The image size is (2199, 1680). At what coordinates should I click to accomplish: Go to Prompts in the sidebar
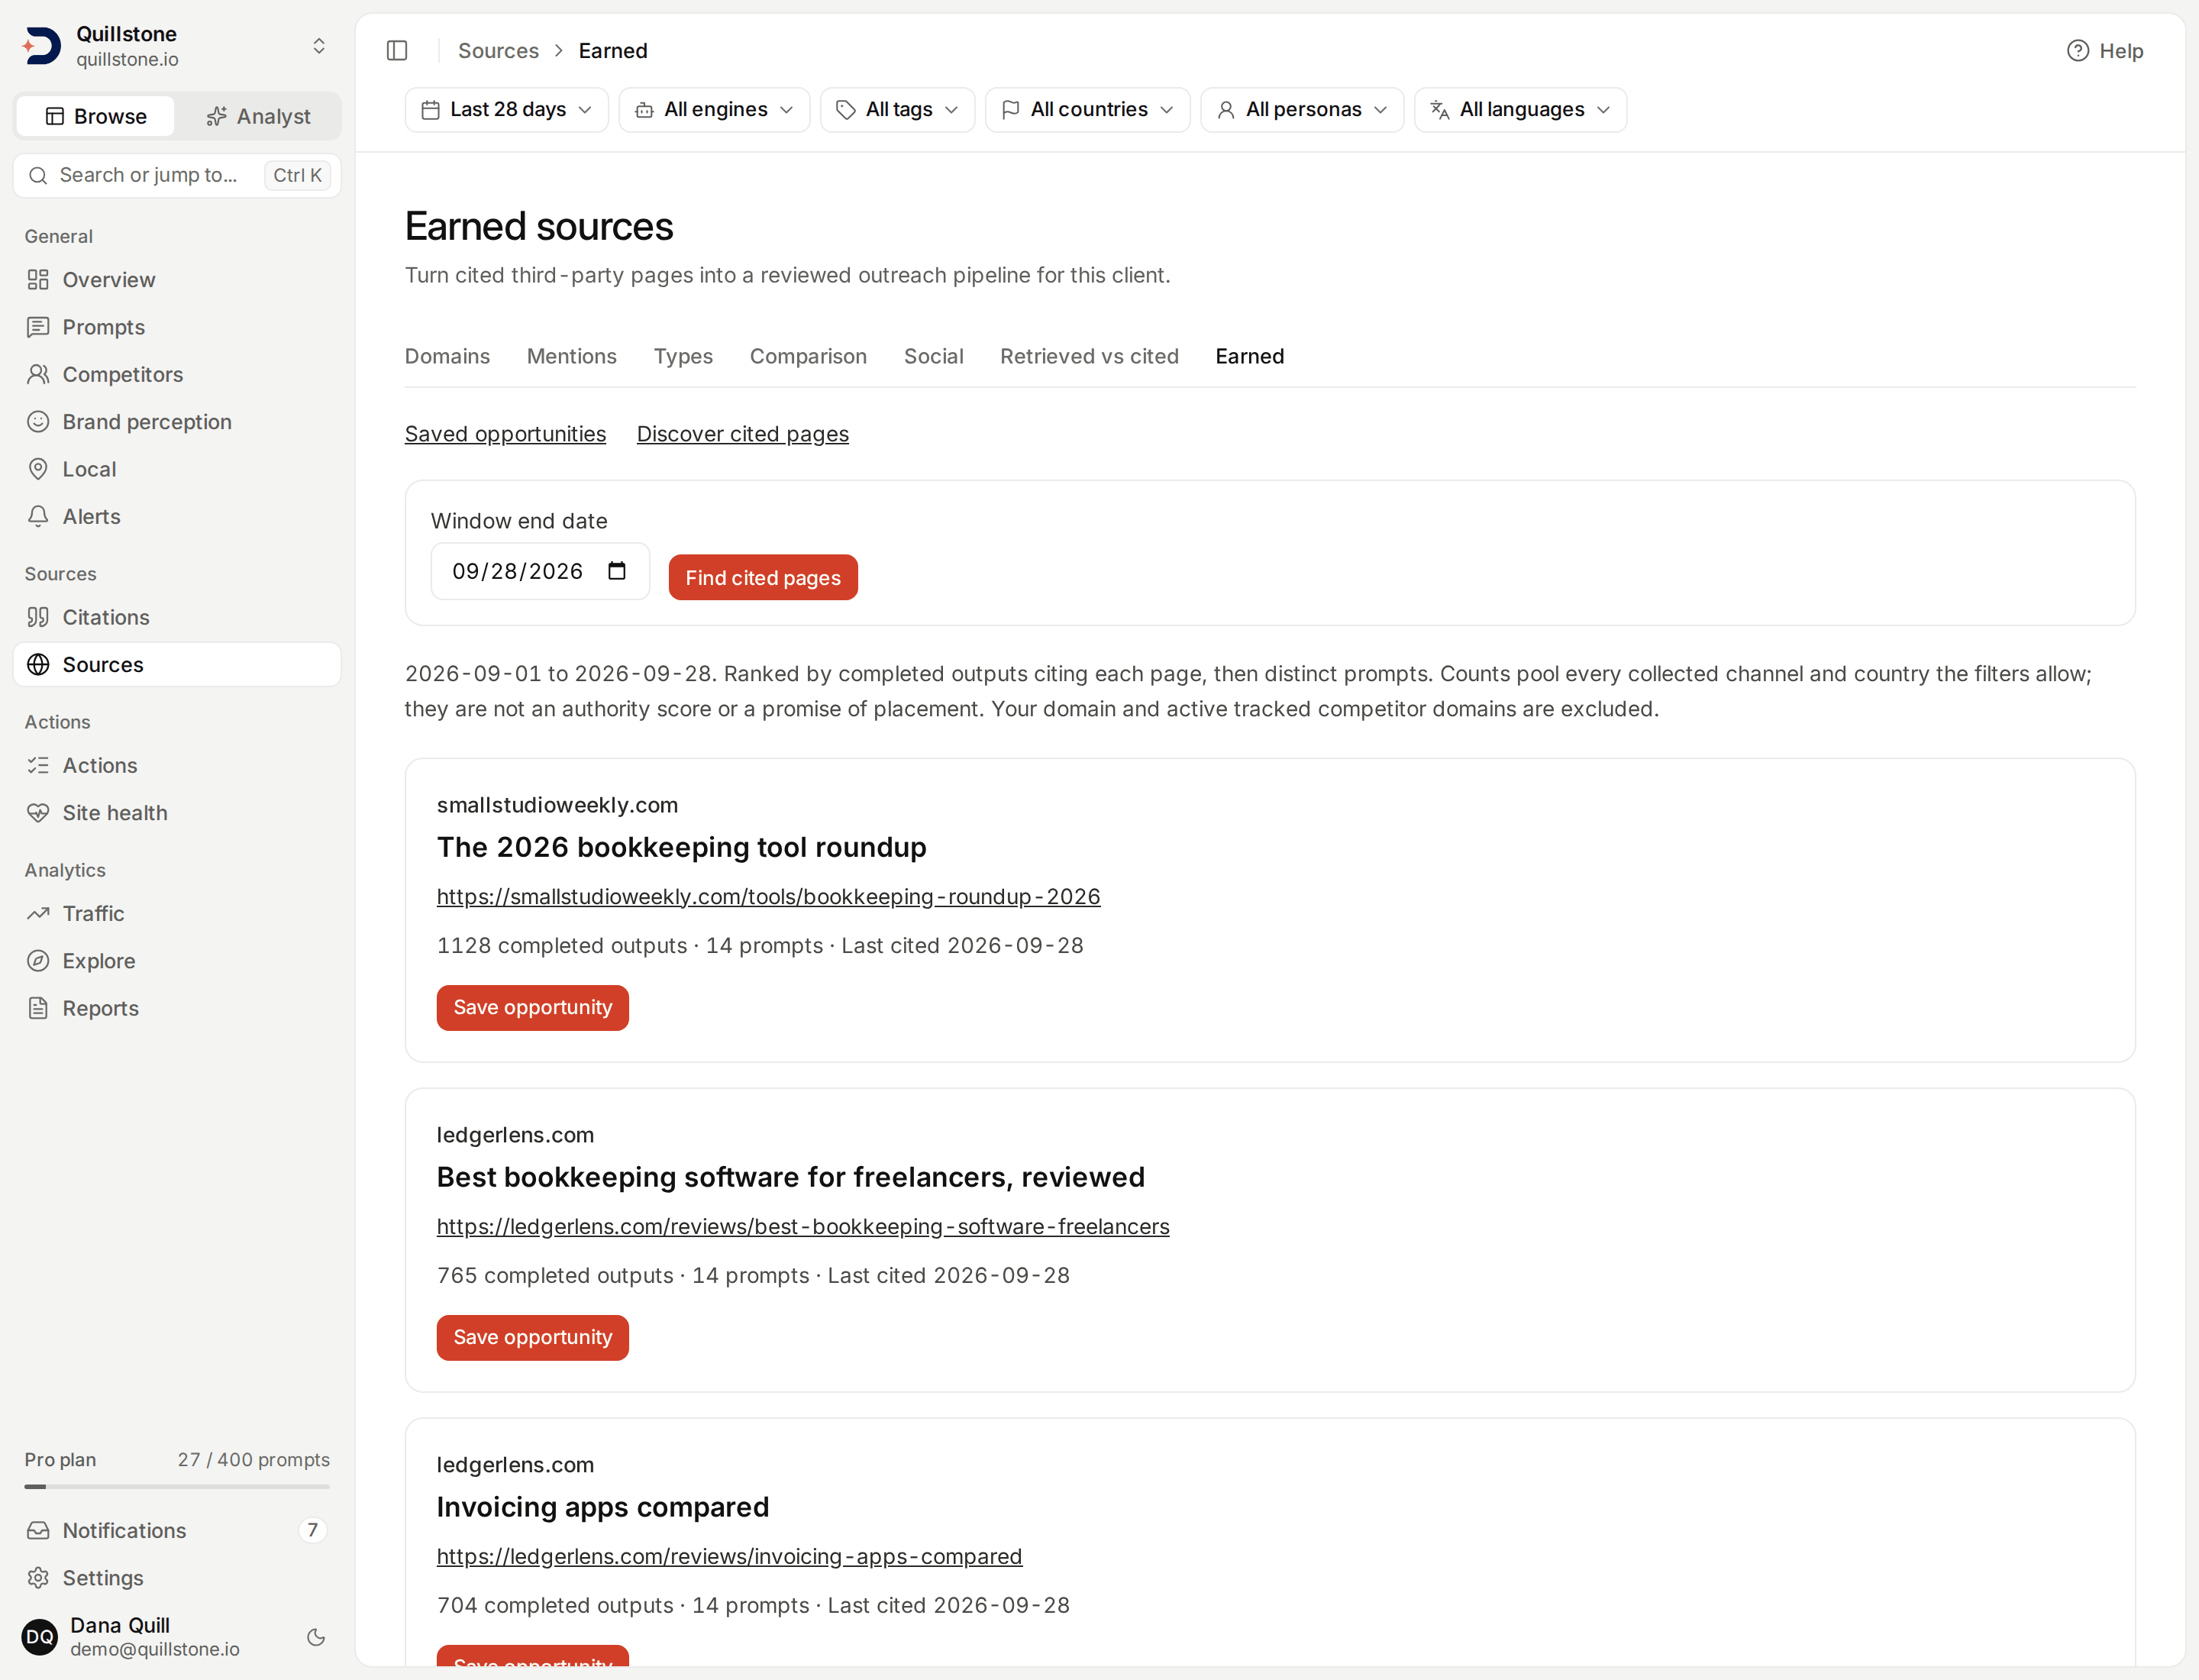pyautogui.click(x=177, y=327)
